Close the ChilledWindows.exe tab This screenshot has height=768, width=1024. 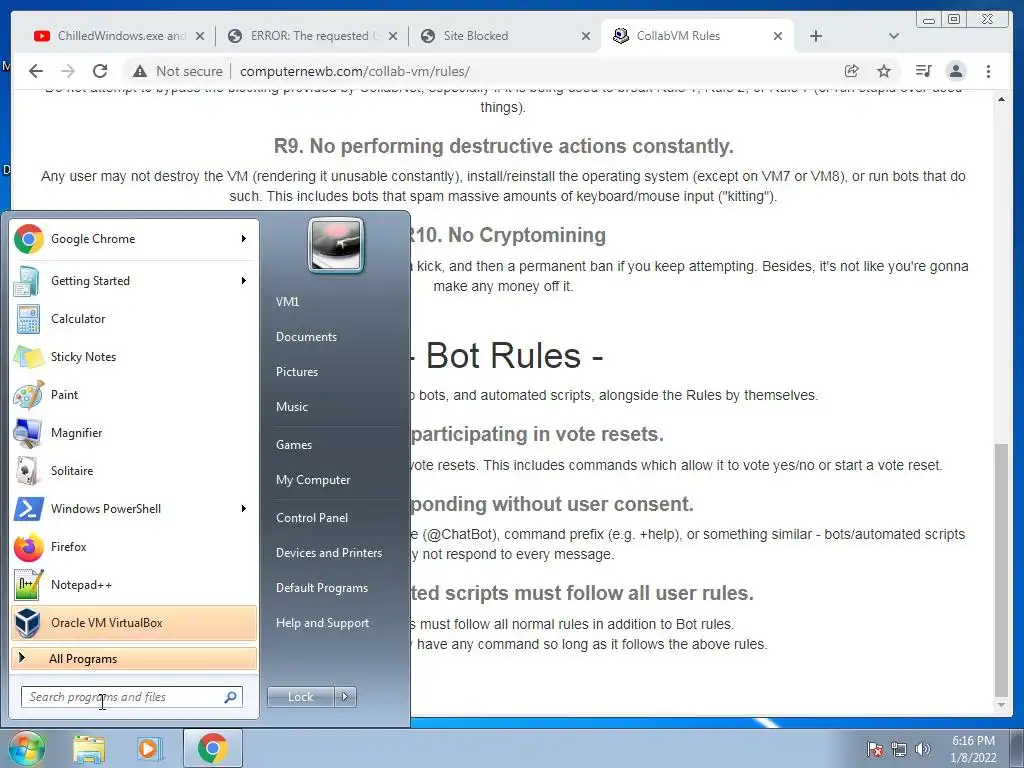[200, 36]
